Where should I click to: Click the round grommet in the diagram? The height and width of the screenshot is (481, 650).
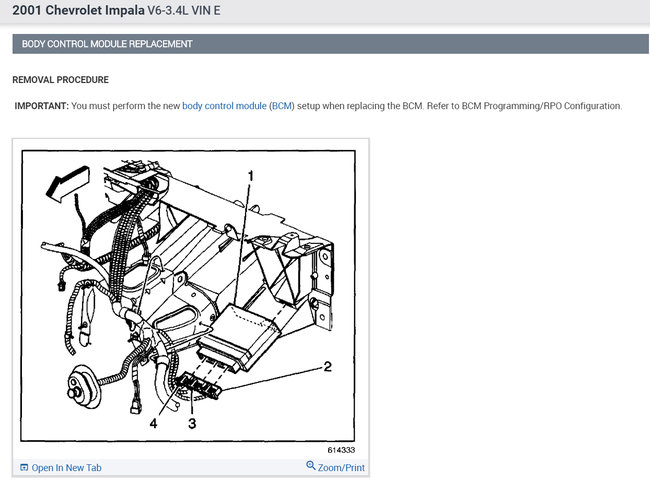point(84,386)
